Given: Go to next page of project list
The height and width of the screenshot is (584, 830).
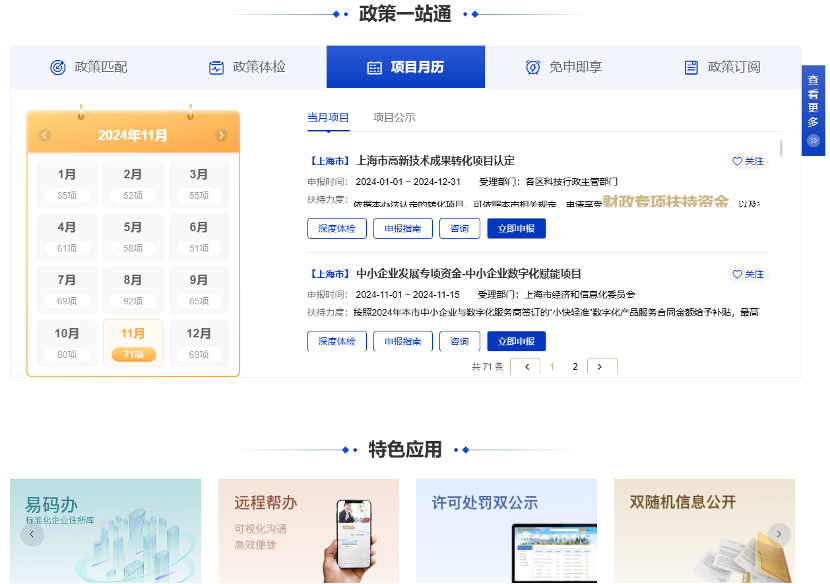Looking at the screenshot, I should pyautogui.click(x=601, y=367).
